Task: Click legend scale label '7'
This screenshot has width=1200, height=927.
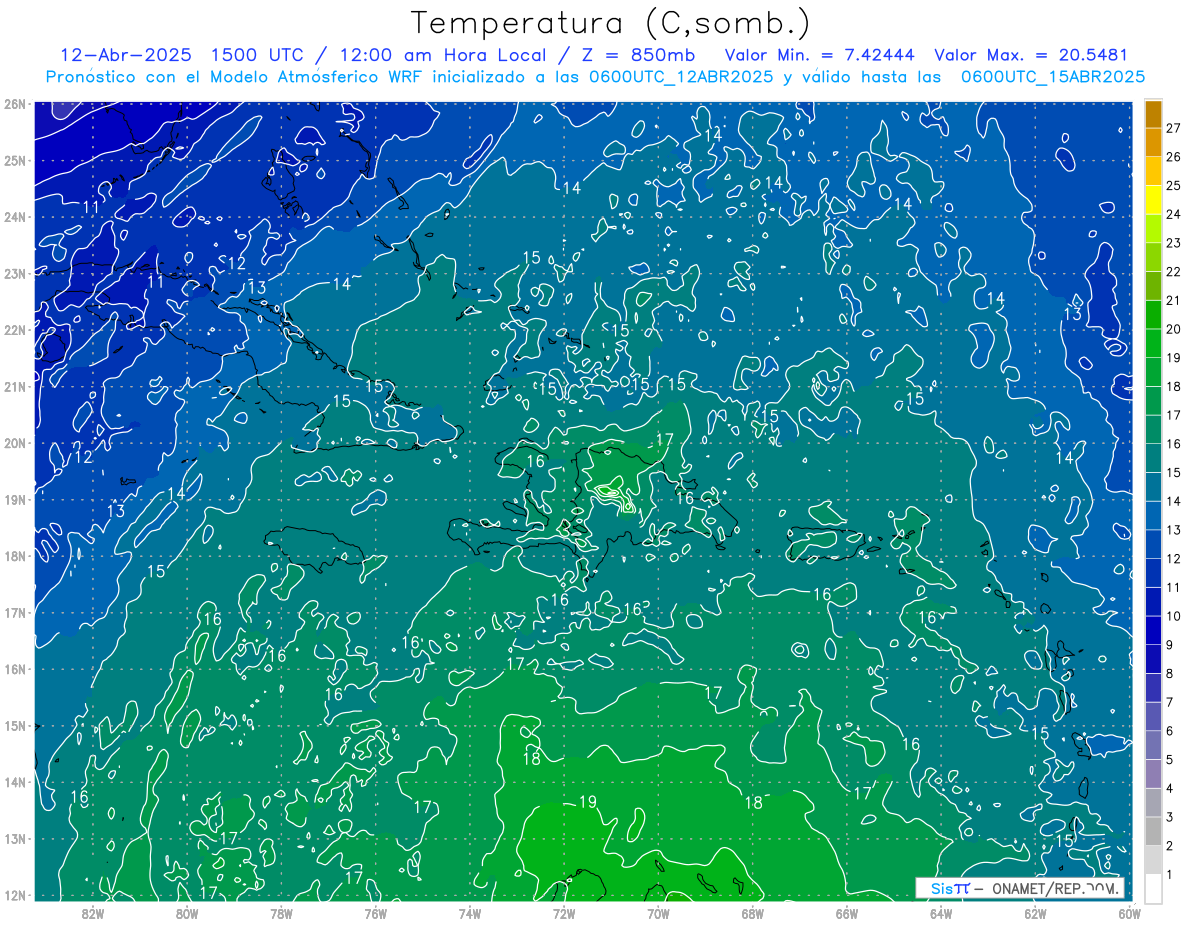Action: (1171, 702)
